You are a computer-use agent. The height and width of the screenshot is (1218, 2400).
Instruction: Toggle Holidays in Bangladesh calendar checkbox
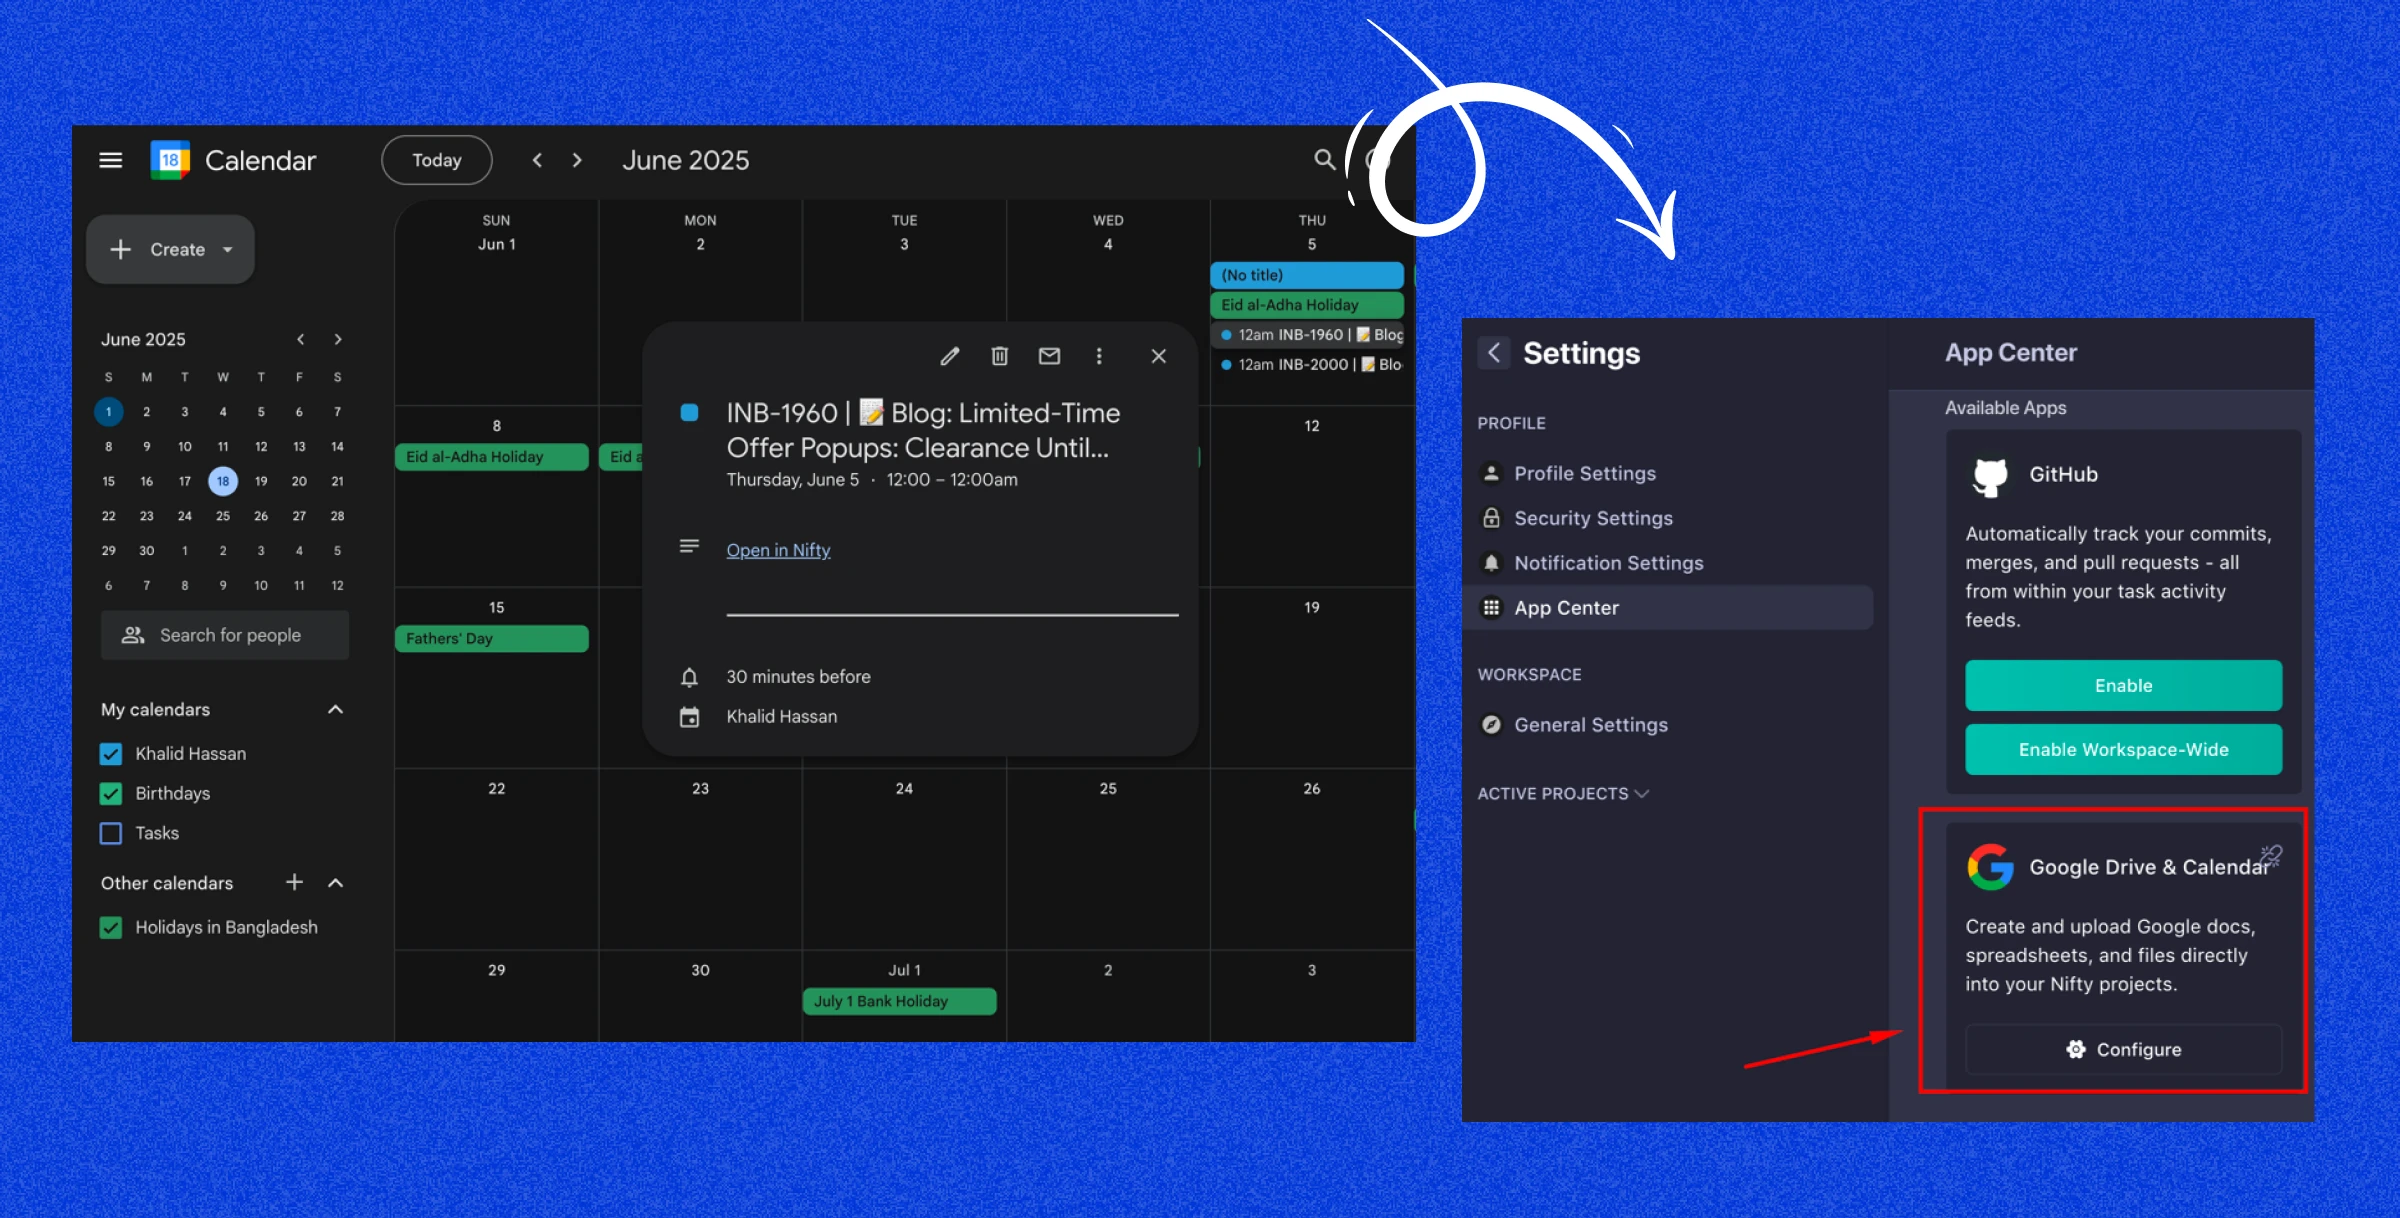[x=111, y=928]
